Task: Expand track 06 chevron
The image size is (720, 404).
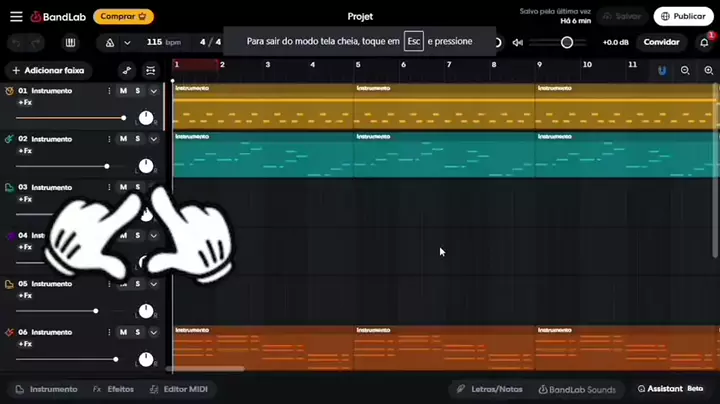Action: pyautogui.click(x=153, y=332)
